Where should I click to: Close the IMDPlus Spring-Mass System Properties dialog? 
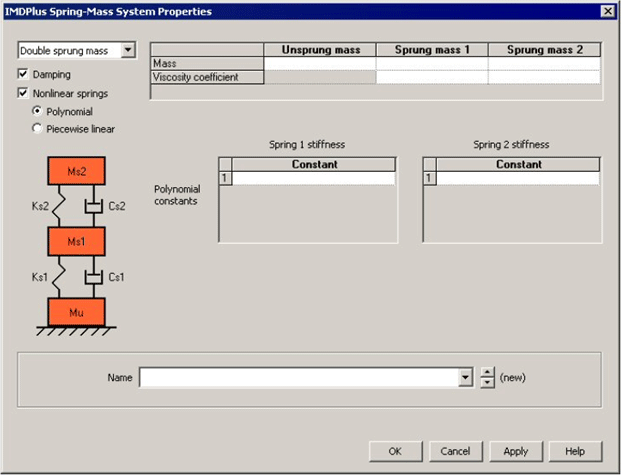pos(608,11)
